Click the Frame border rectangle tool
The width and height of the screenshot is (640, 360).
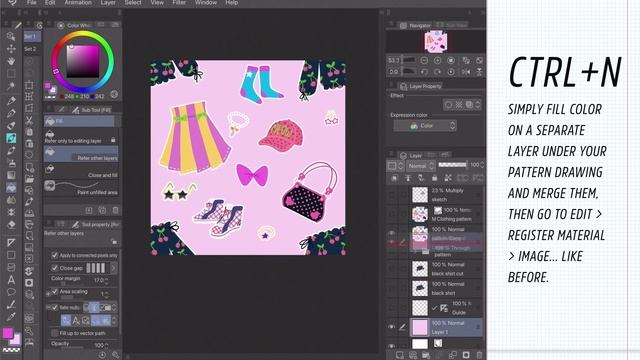(x=11, y=255)
